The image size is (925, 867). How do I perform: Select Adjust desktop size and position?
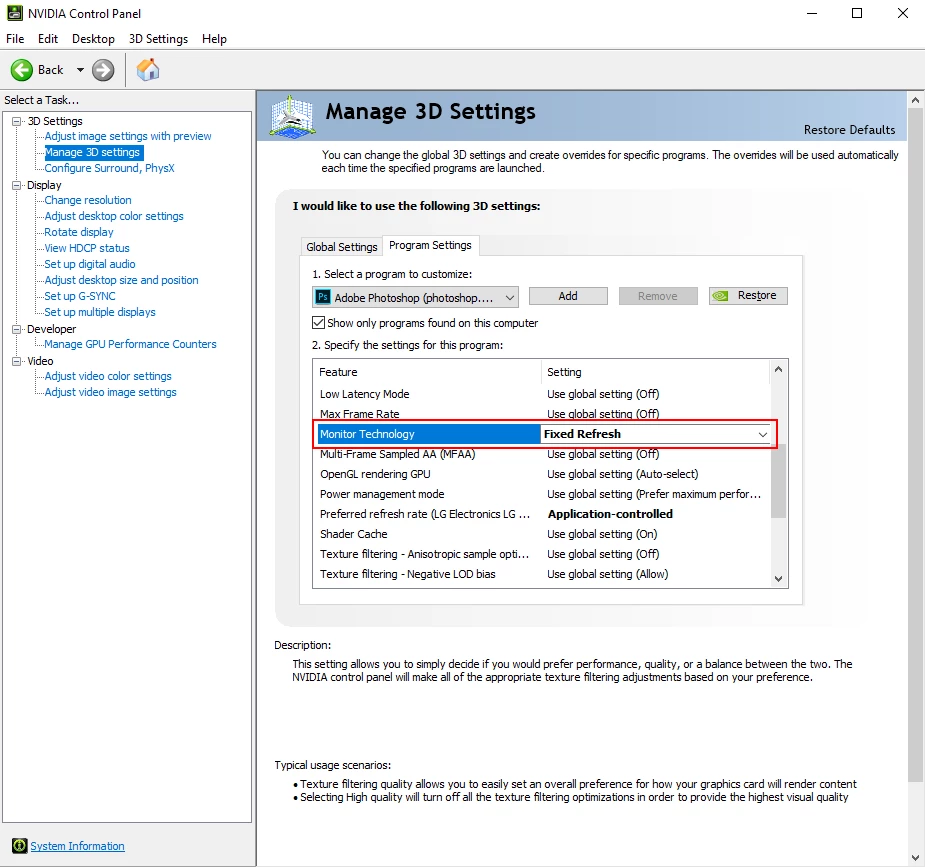point(122,280)
